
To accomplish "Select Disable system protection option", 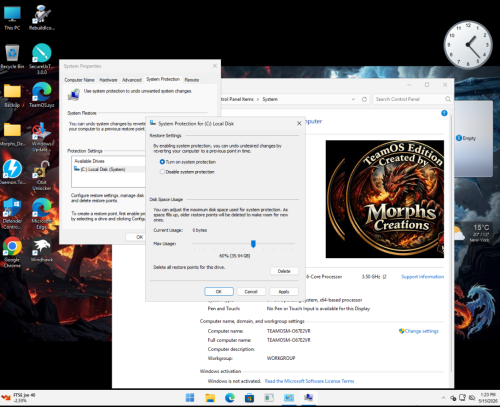I will [187, 172].
